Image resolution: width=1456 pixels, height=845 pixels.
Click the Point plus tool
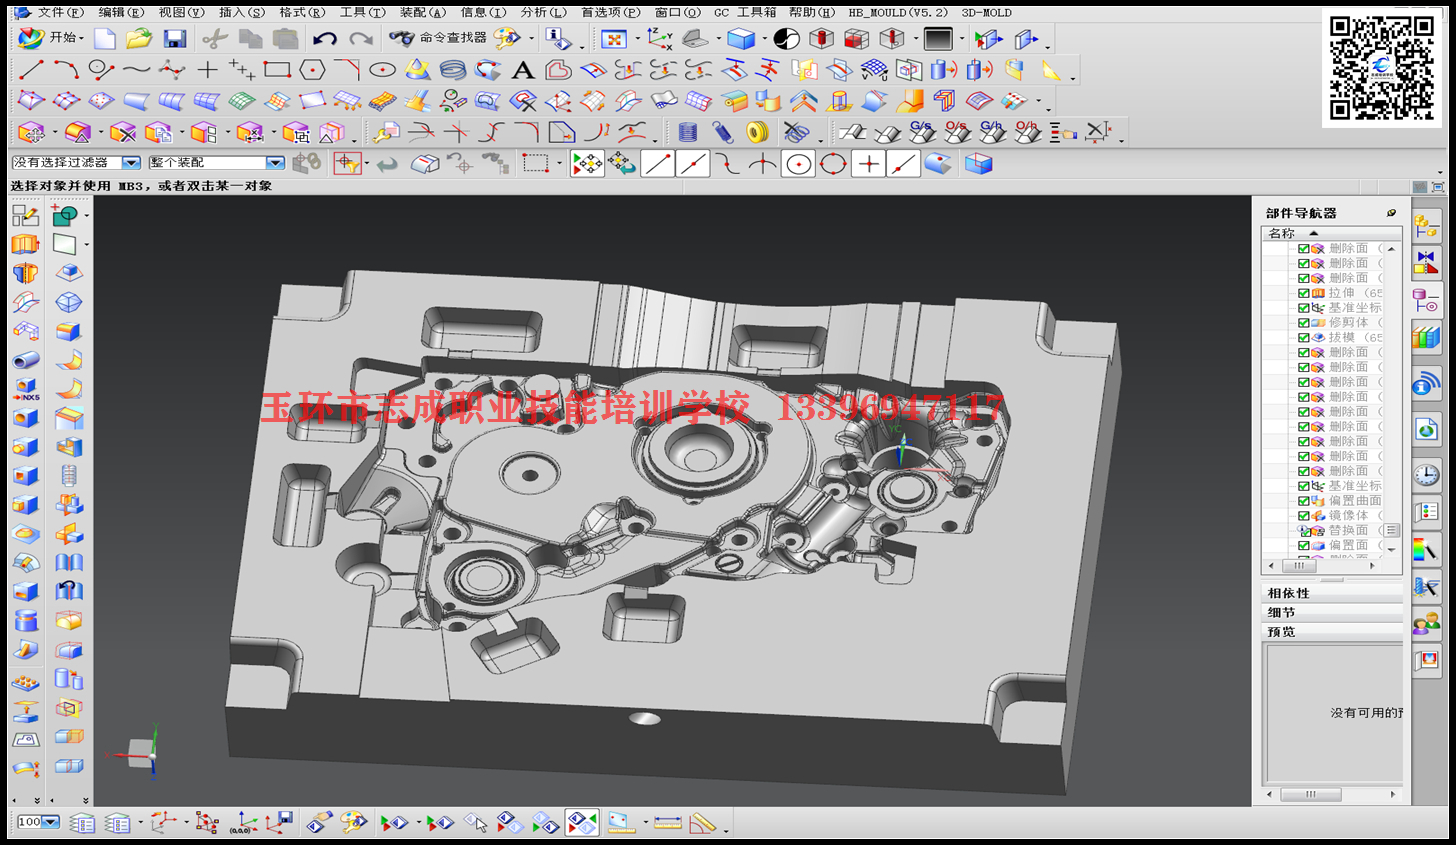click(x=207, y=70)
